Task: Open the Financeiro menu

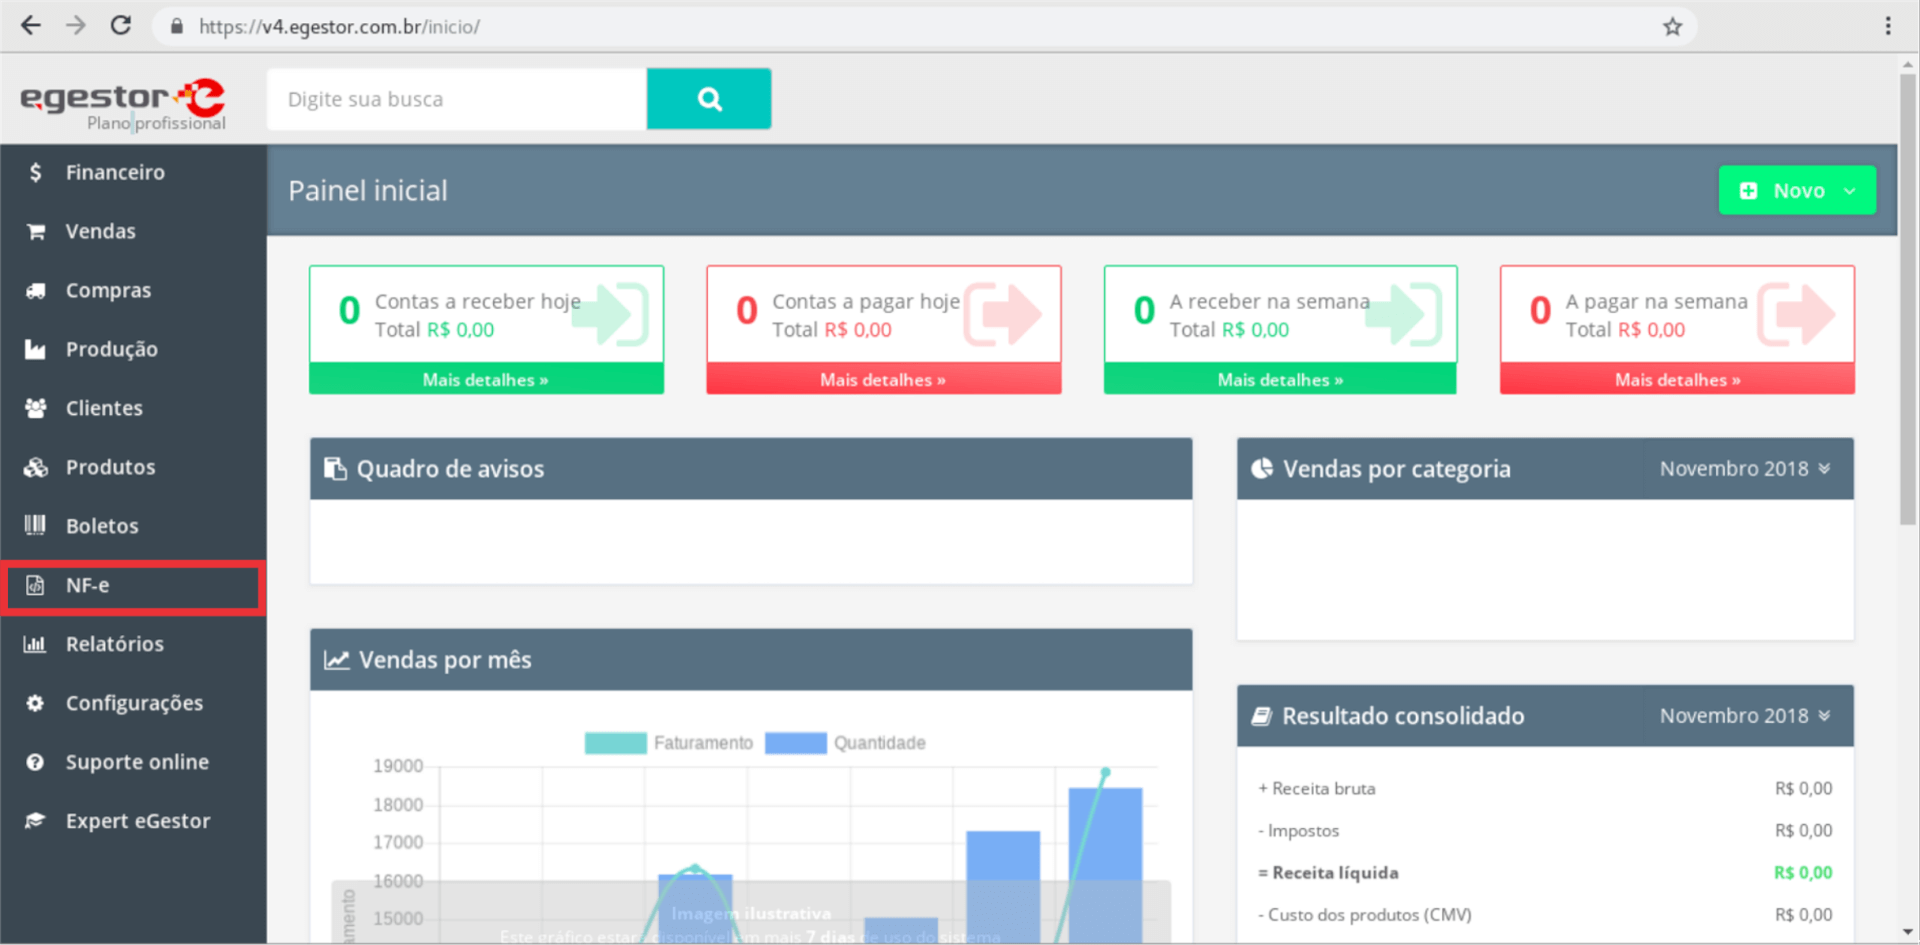Action: pos(133,172)
